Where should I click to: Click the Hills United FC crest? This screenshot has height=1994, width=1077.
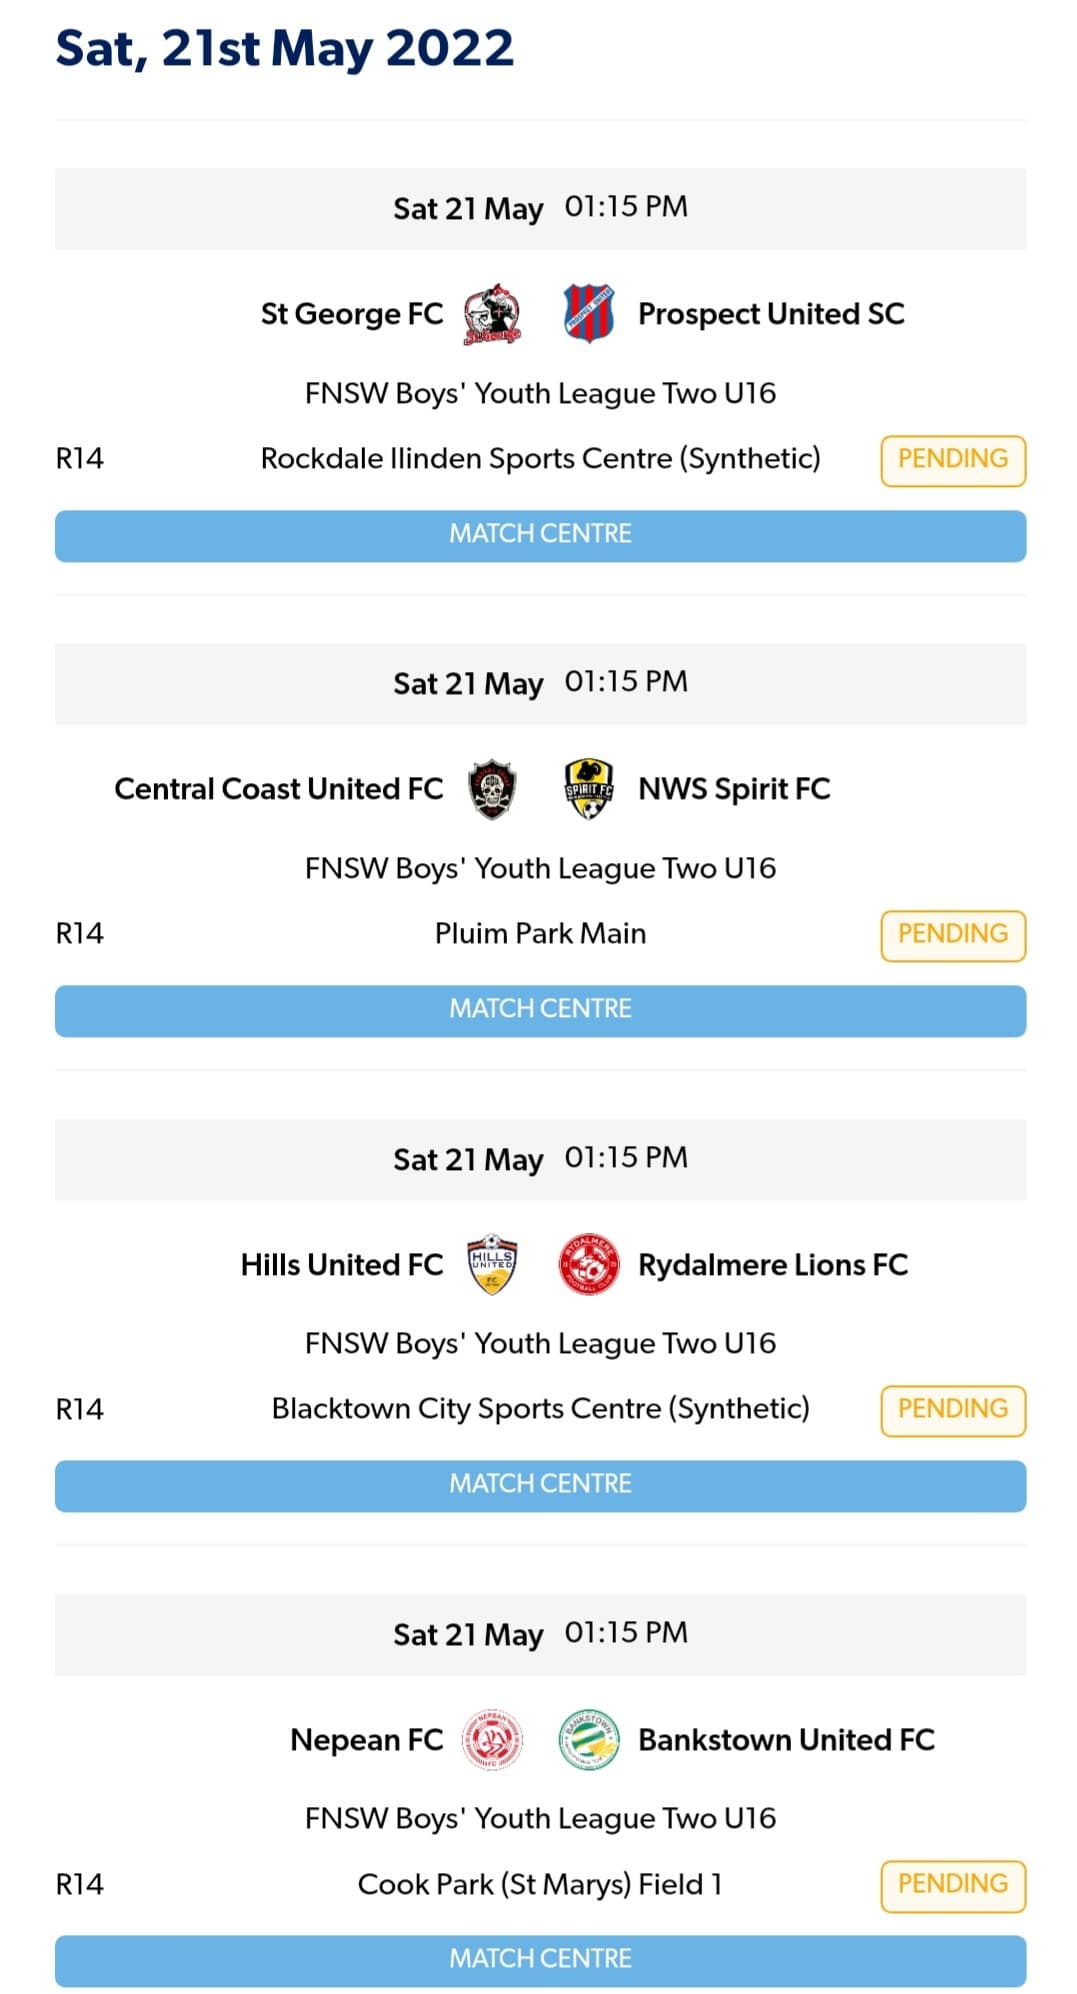(x=492, y=1263)
